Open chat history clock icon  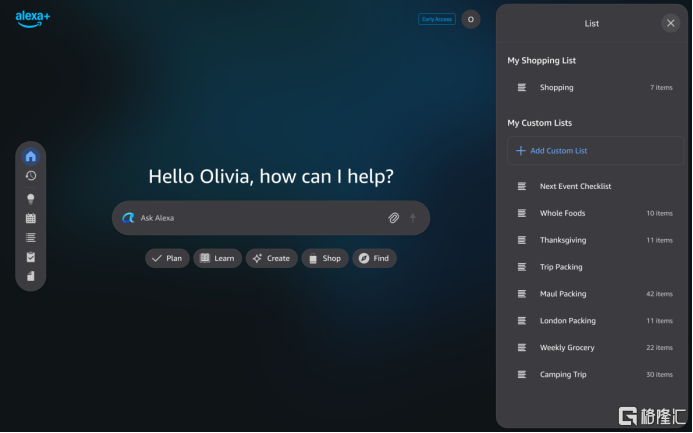(x=31, y=176)
